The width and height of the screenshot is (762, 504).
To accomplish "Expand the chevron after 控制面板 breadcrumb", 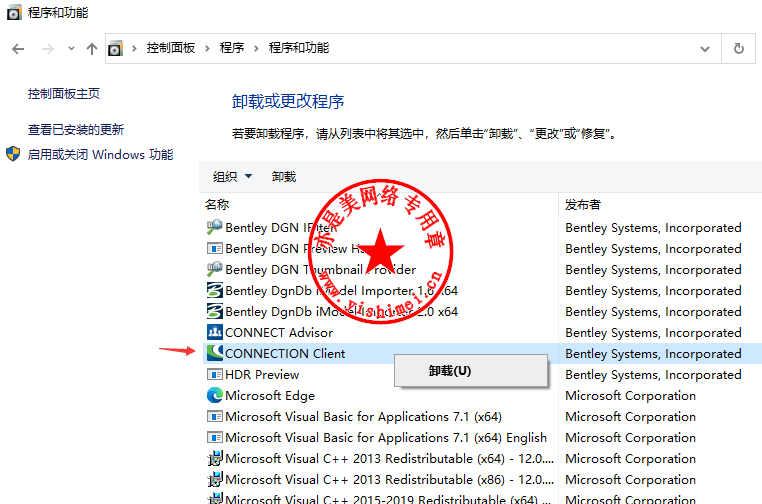I will pos(208,48).
